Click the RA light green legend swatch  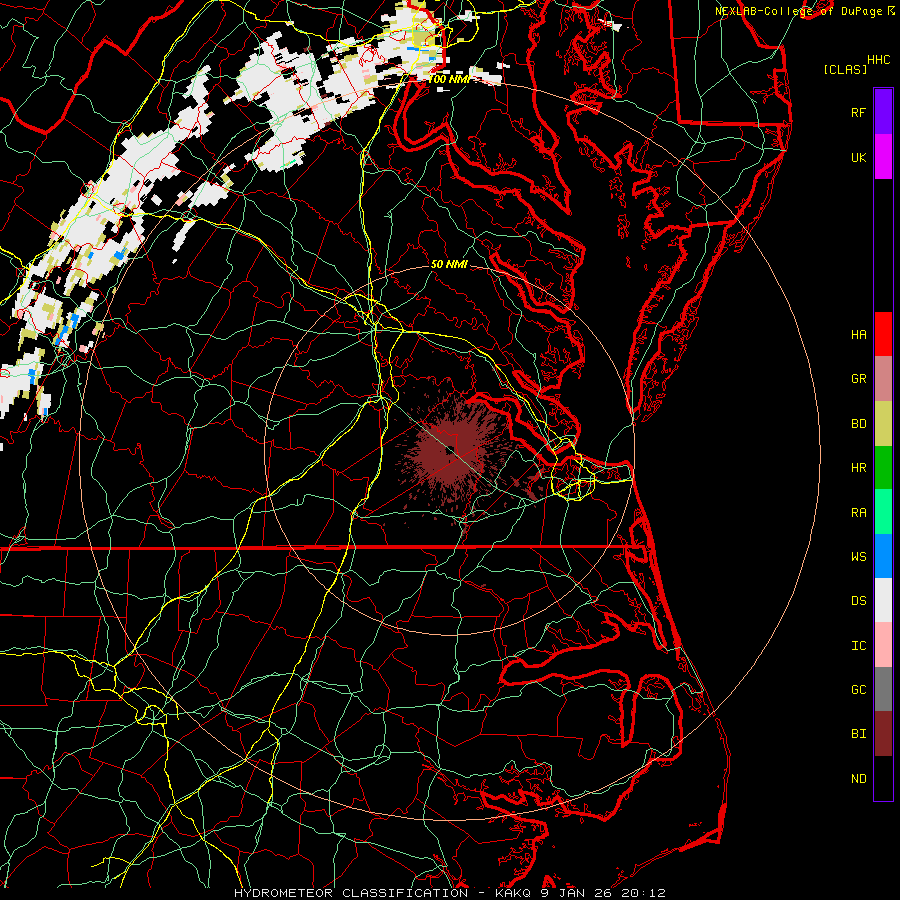(883, 512)
